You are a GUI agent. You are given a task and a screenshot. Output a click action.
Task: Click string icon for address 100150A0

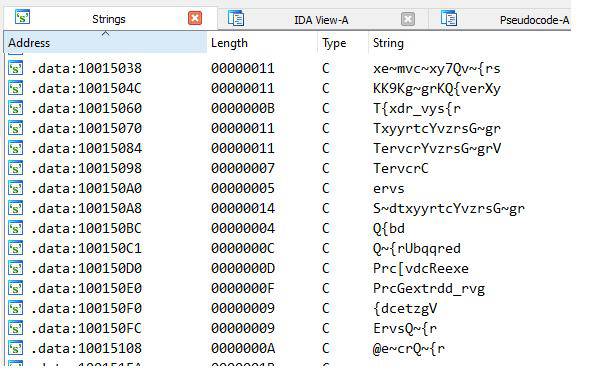[16, 188]
